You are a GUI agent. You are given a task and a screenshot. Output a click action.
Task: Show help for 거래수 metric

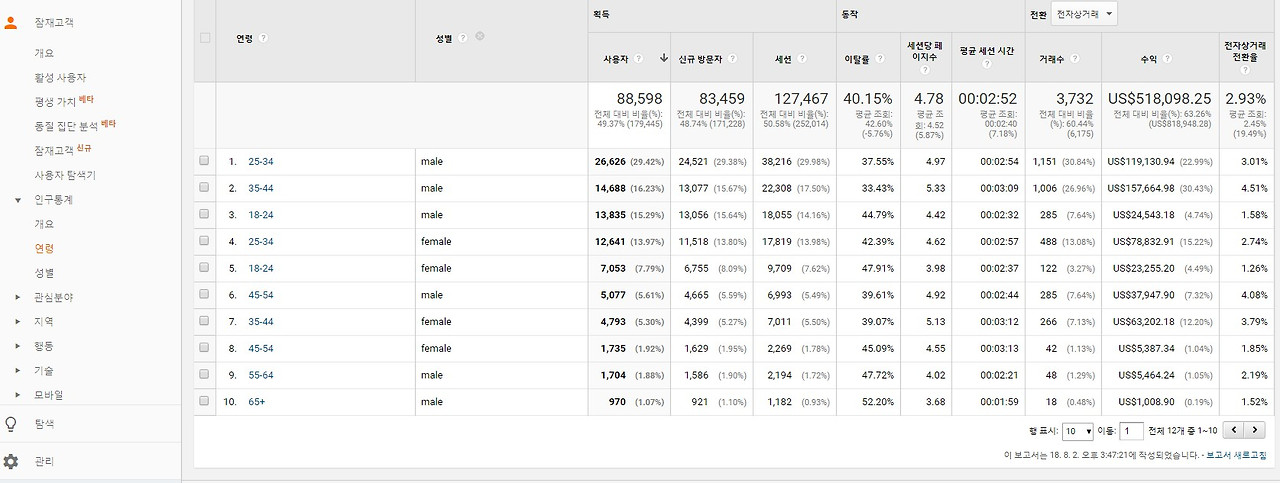(x=1075, y=59)
